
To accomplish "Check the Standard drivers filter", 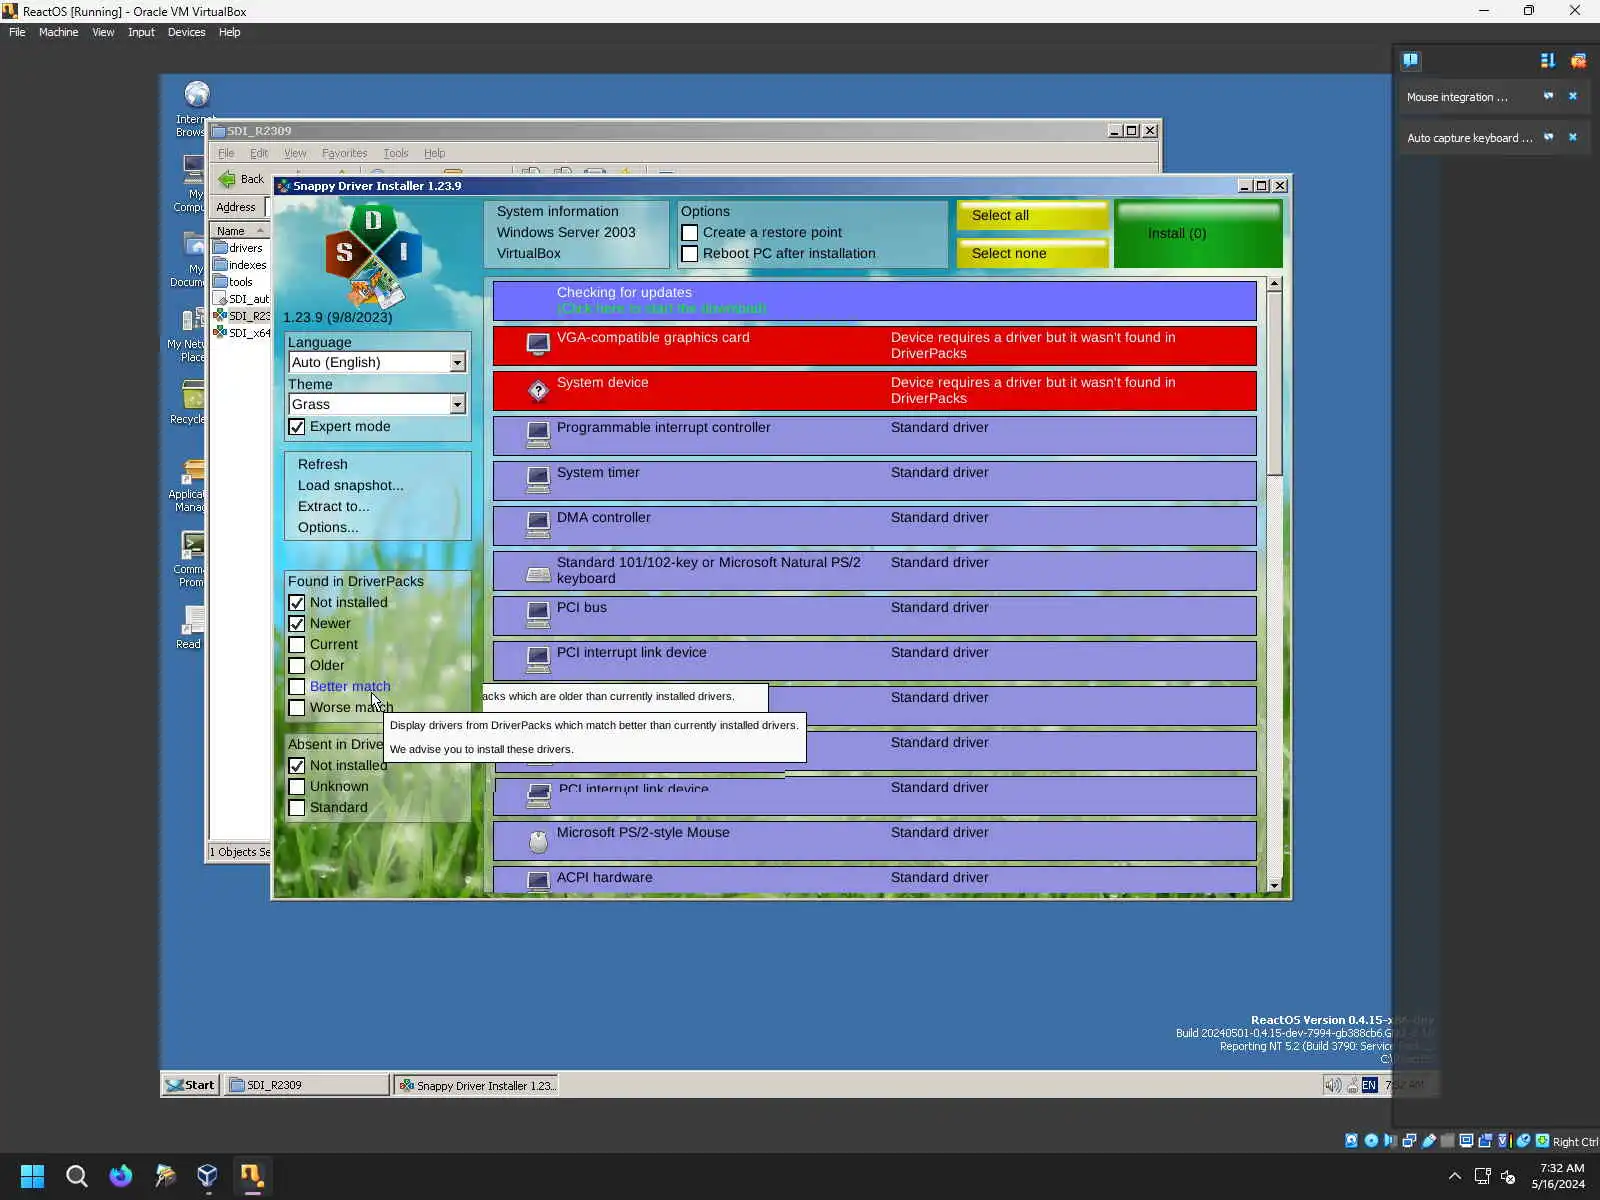I will [297, 808].
